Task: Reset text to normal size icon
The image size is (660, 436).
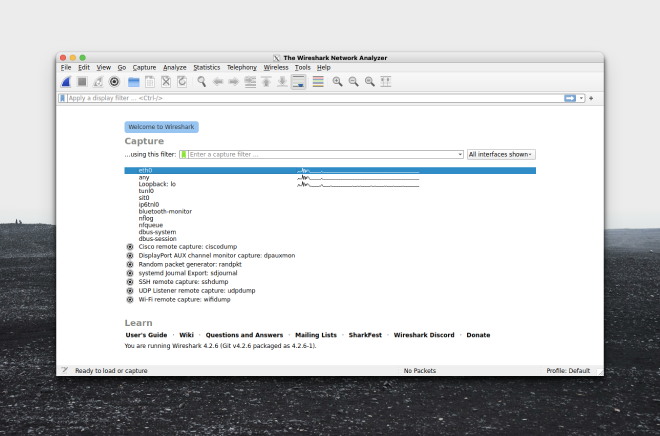Action: [x=370, y=82]
